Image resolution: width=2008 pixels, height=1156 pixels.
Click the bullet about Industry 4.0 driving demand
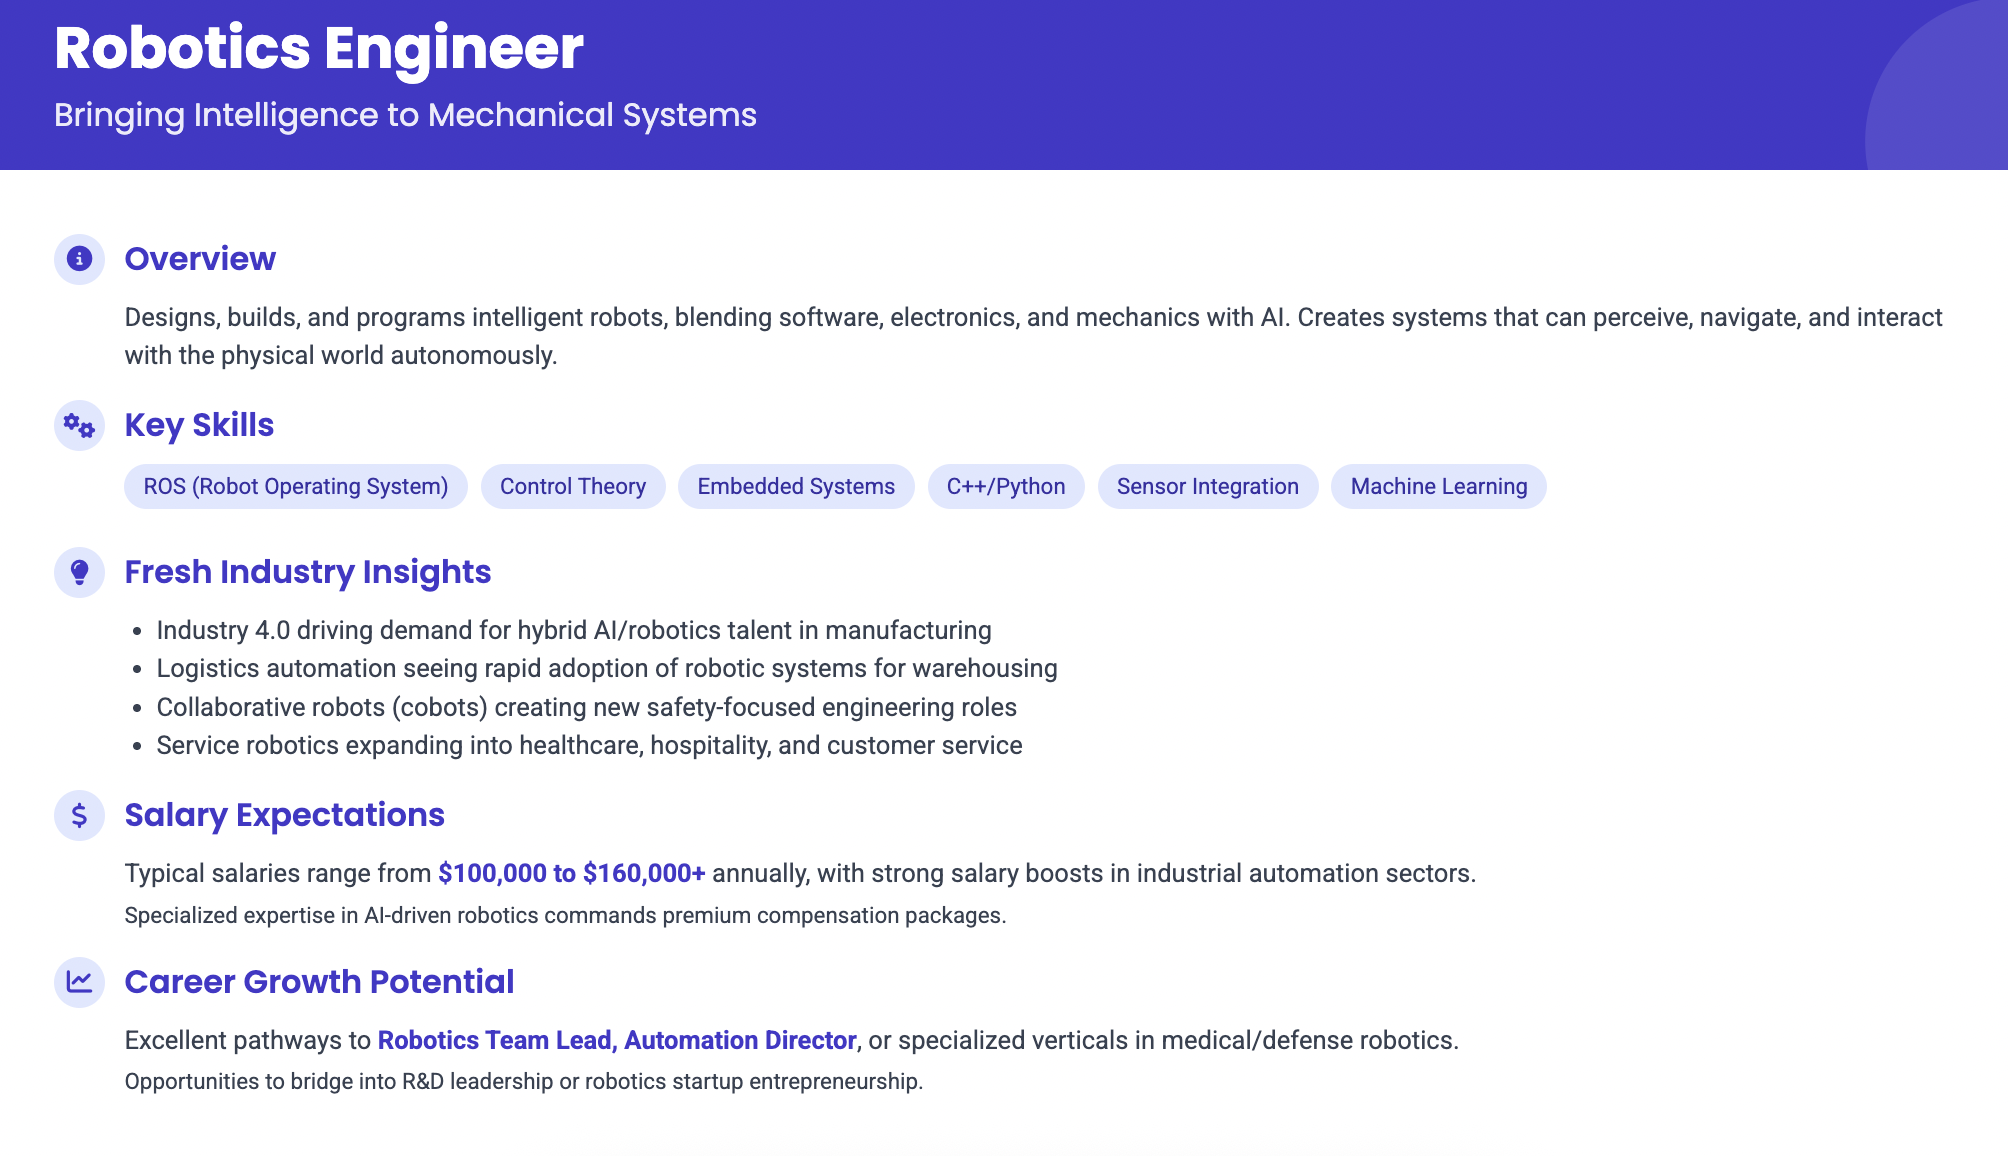point(574,630)
